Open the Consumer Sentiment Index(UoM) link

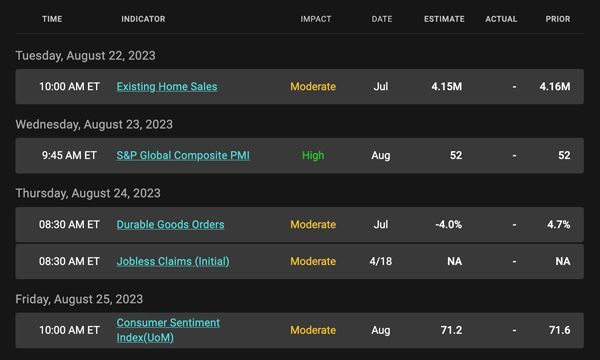tap(168, 330)
